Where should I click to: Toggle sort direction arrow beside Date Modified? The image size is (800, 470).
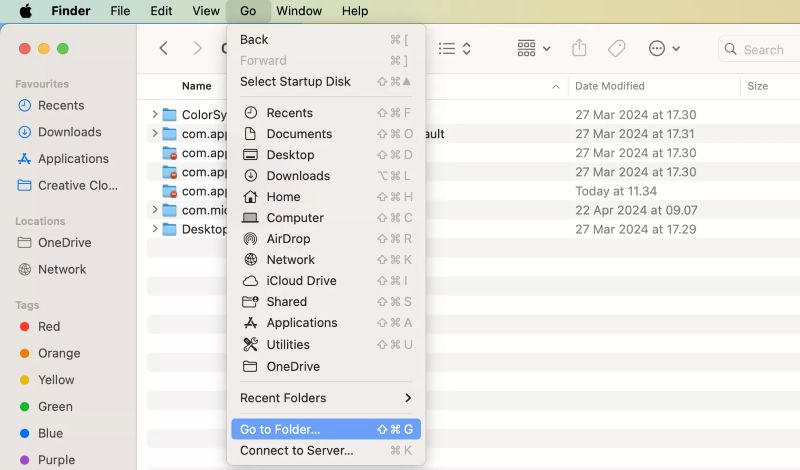[x=556, y=87]
